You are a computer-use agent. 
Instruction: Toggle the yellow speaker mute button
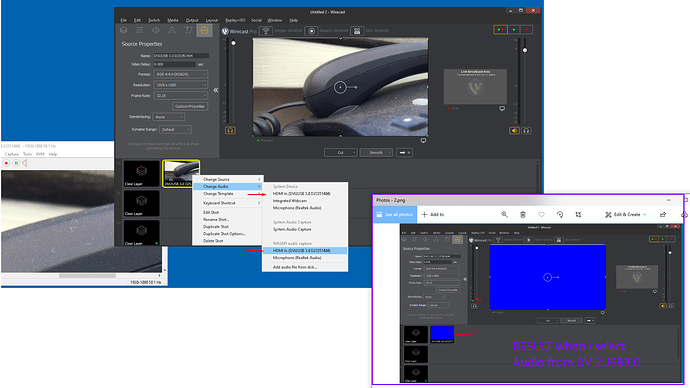click(x=514, y=130)
